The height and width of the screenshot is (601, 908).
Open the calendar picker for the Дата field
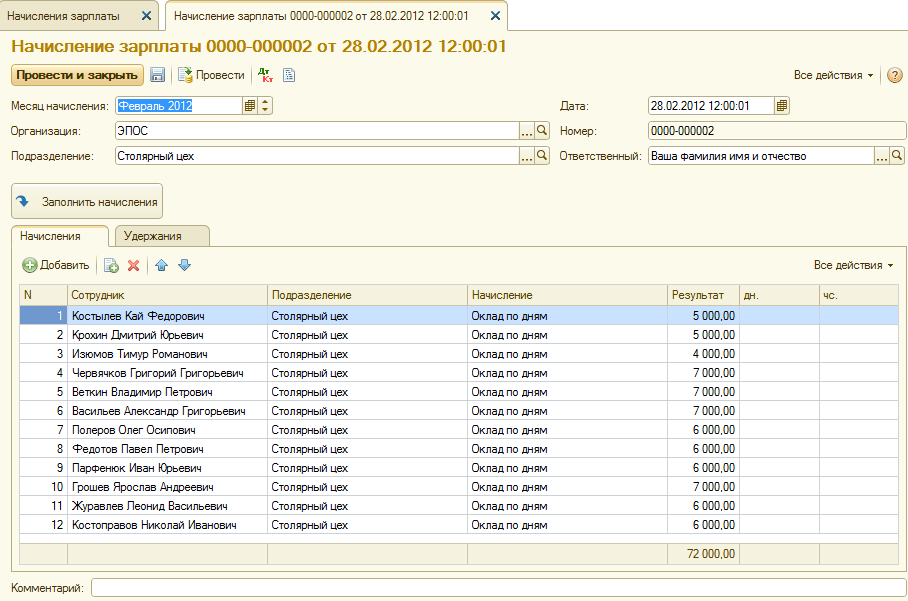point(782,106)
